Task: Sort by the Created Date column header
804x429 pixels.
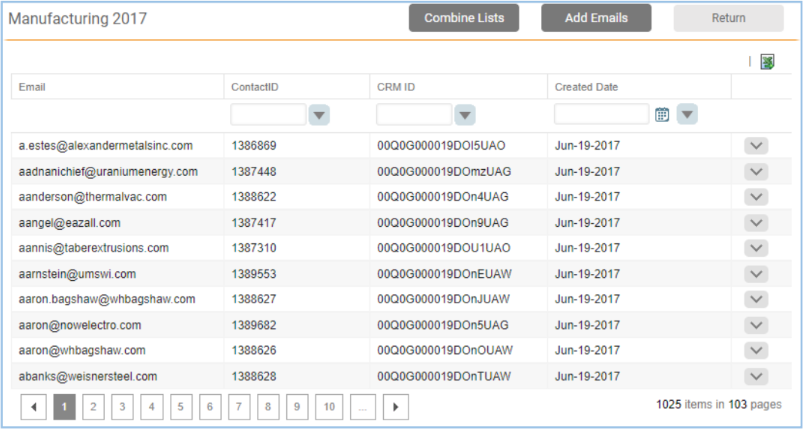Action: pyautogui.click(x=586, y=87)
